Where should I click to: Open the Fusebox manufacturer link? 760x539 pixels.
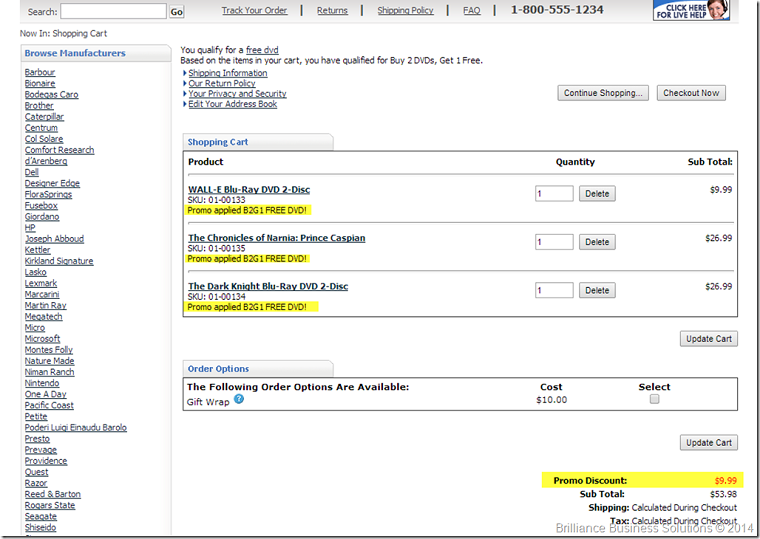[x=41, y=206]
